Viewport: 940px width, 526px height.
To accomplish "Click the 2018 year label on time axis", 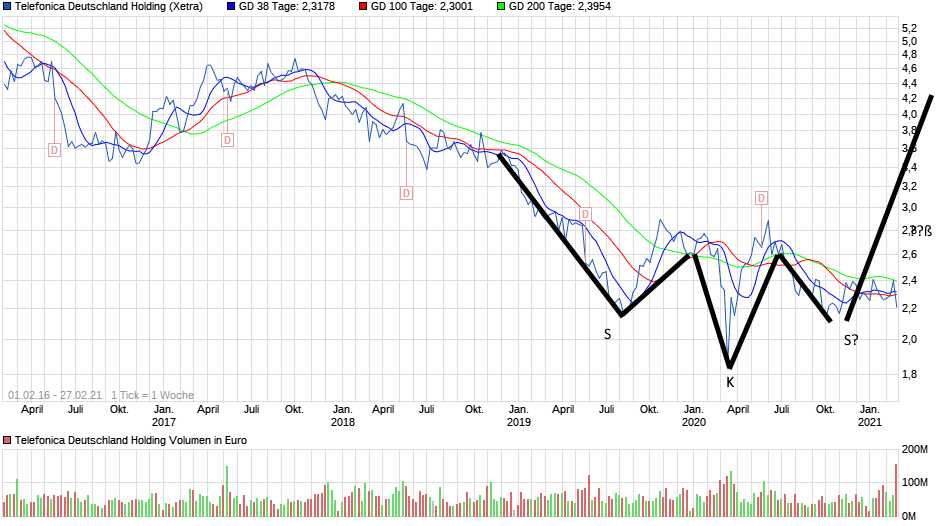I will pos(342,422).
